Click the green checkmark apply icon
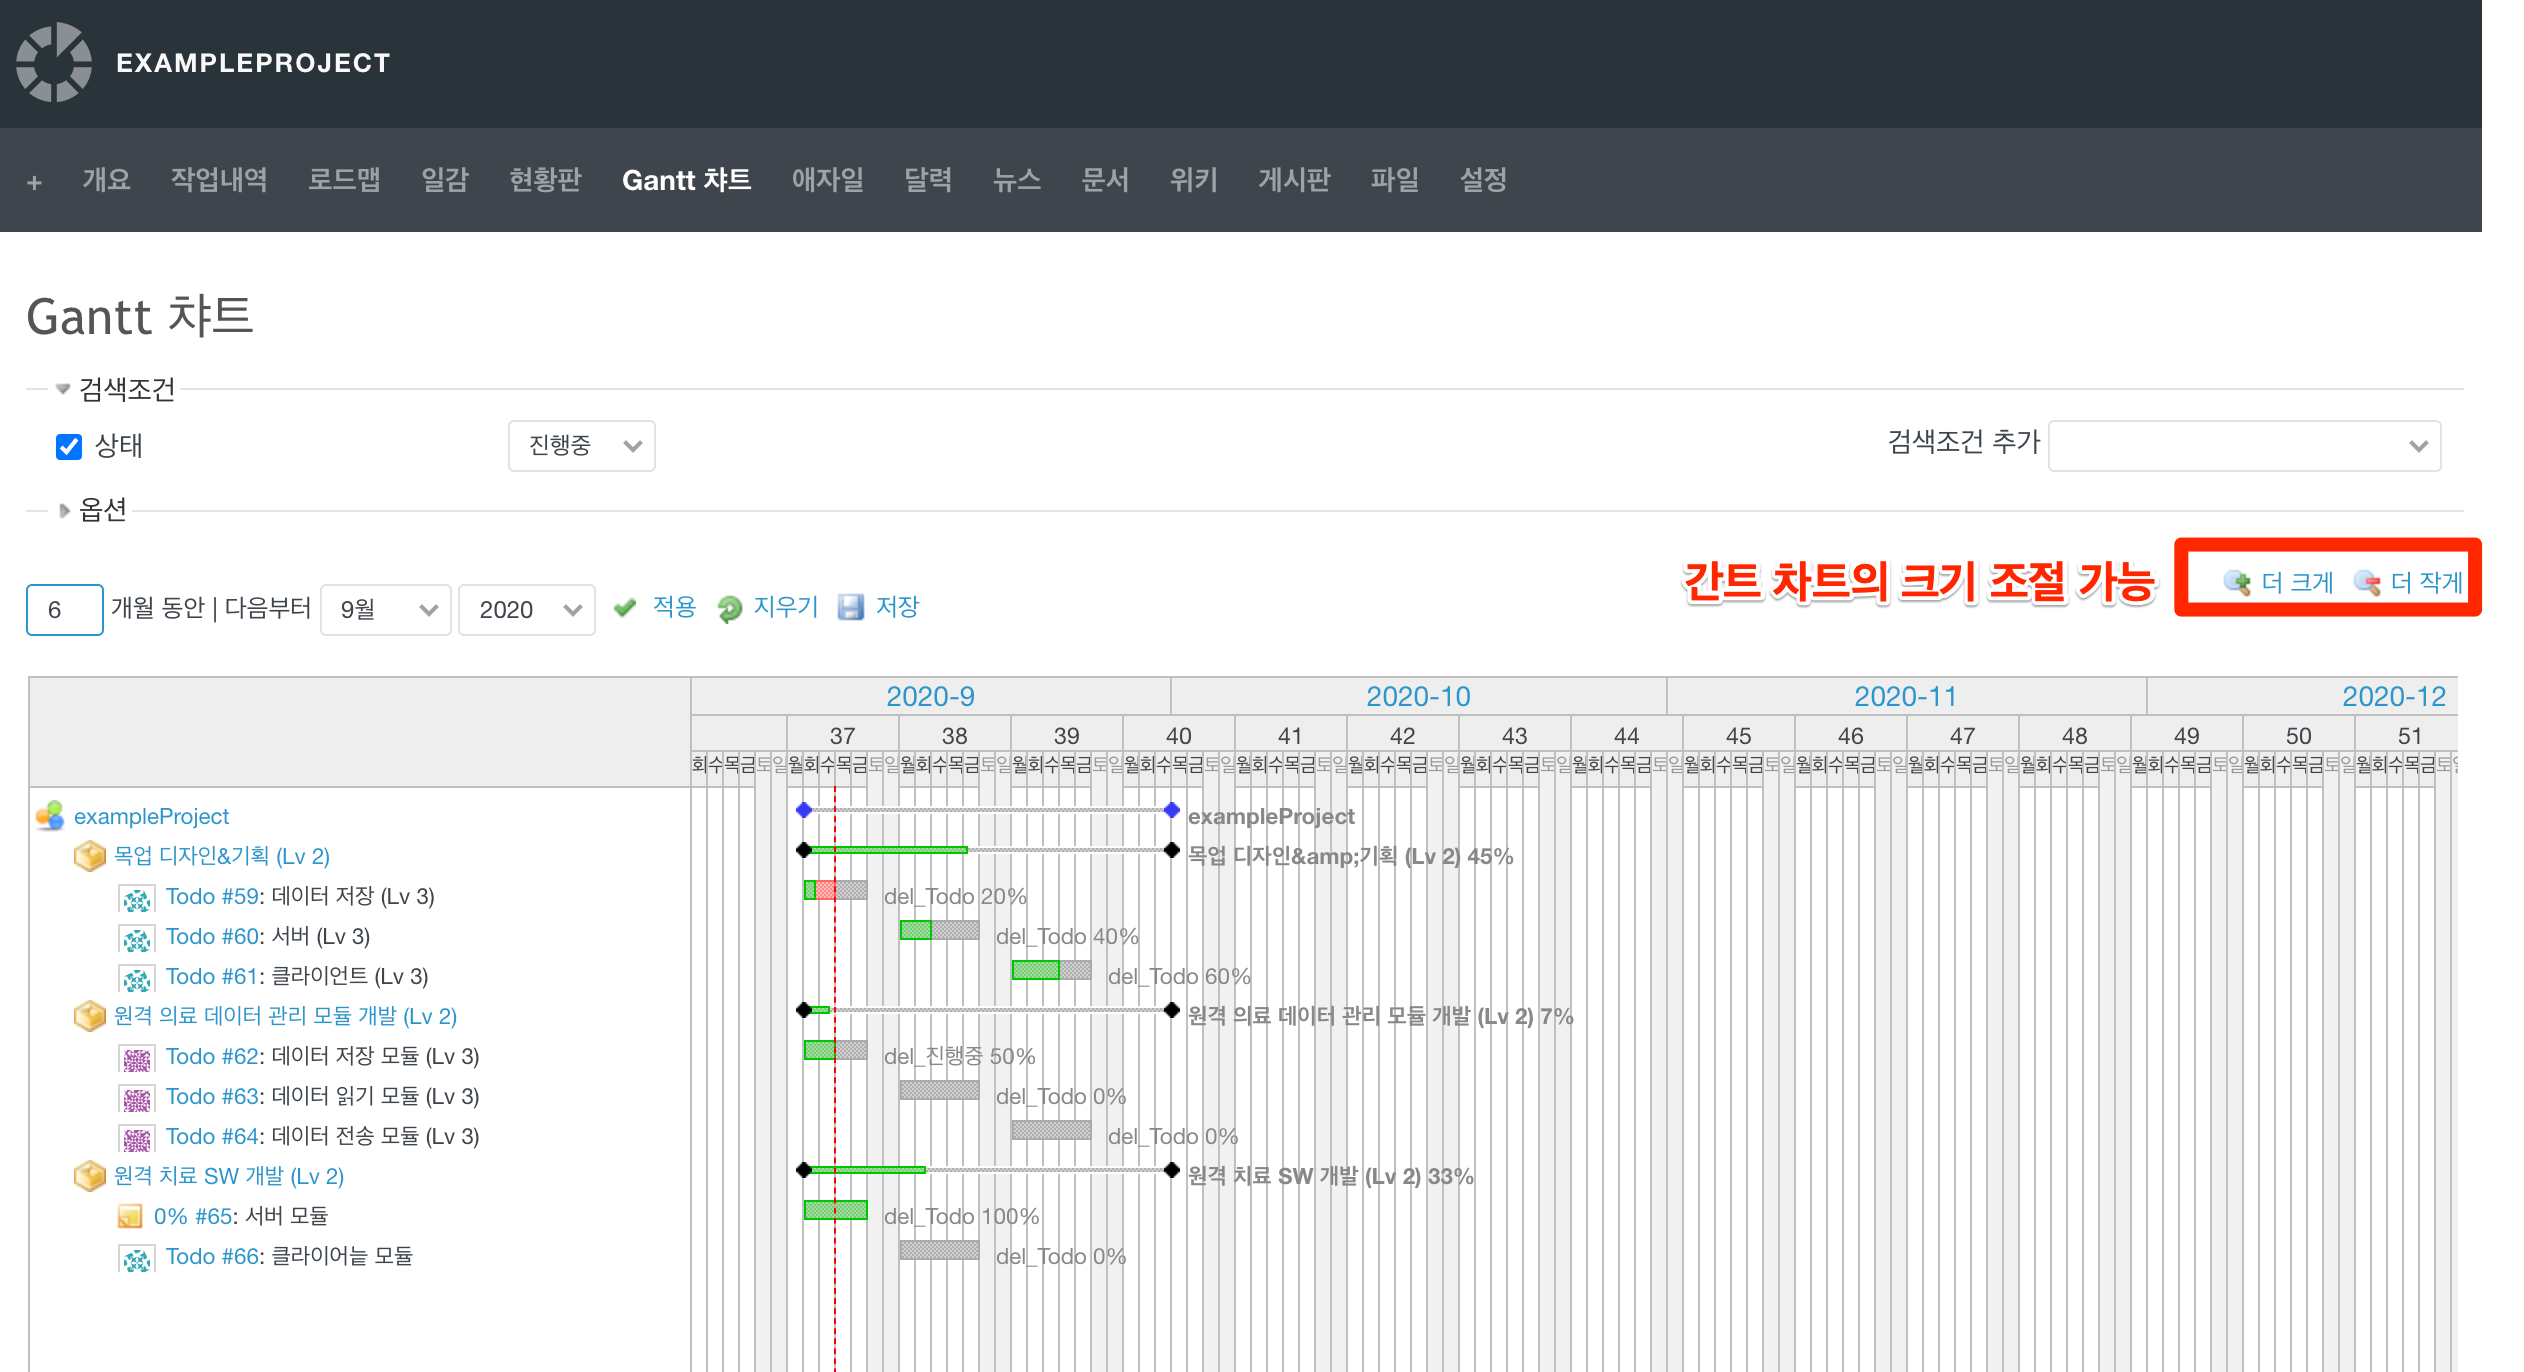This screenshot has width=2524, height=1372. pyautogui.click(x=625, y=607)
